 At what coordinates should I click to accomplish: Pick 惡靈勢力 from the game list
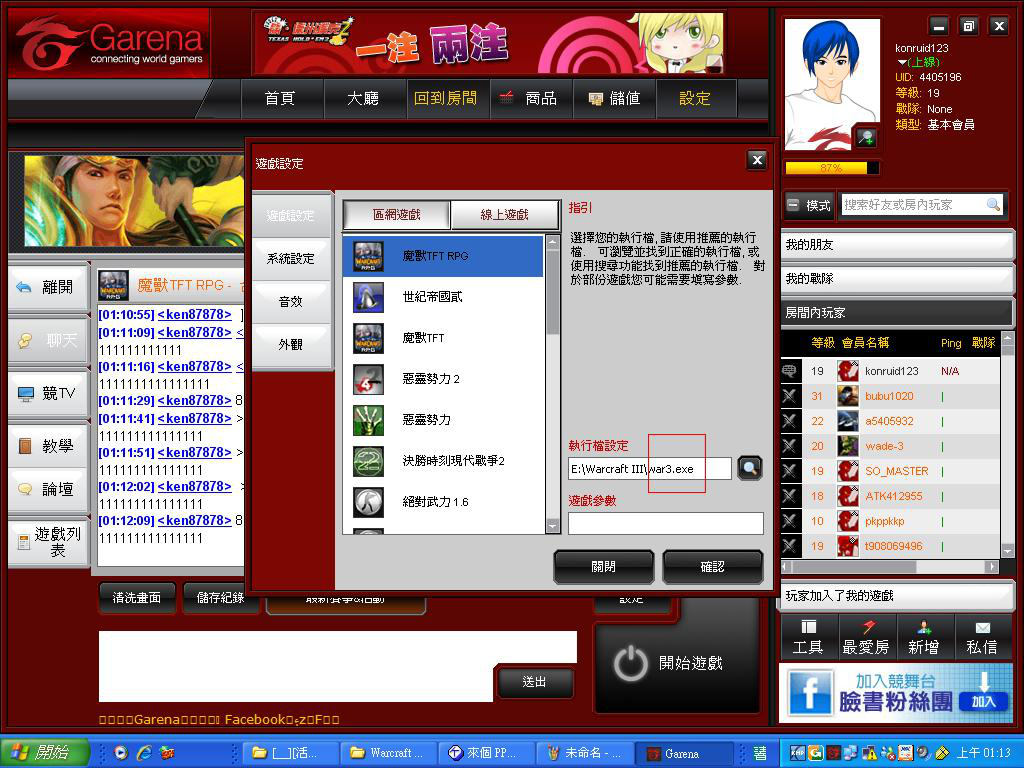(443, 420)
